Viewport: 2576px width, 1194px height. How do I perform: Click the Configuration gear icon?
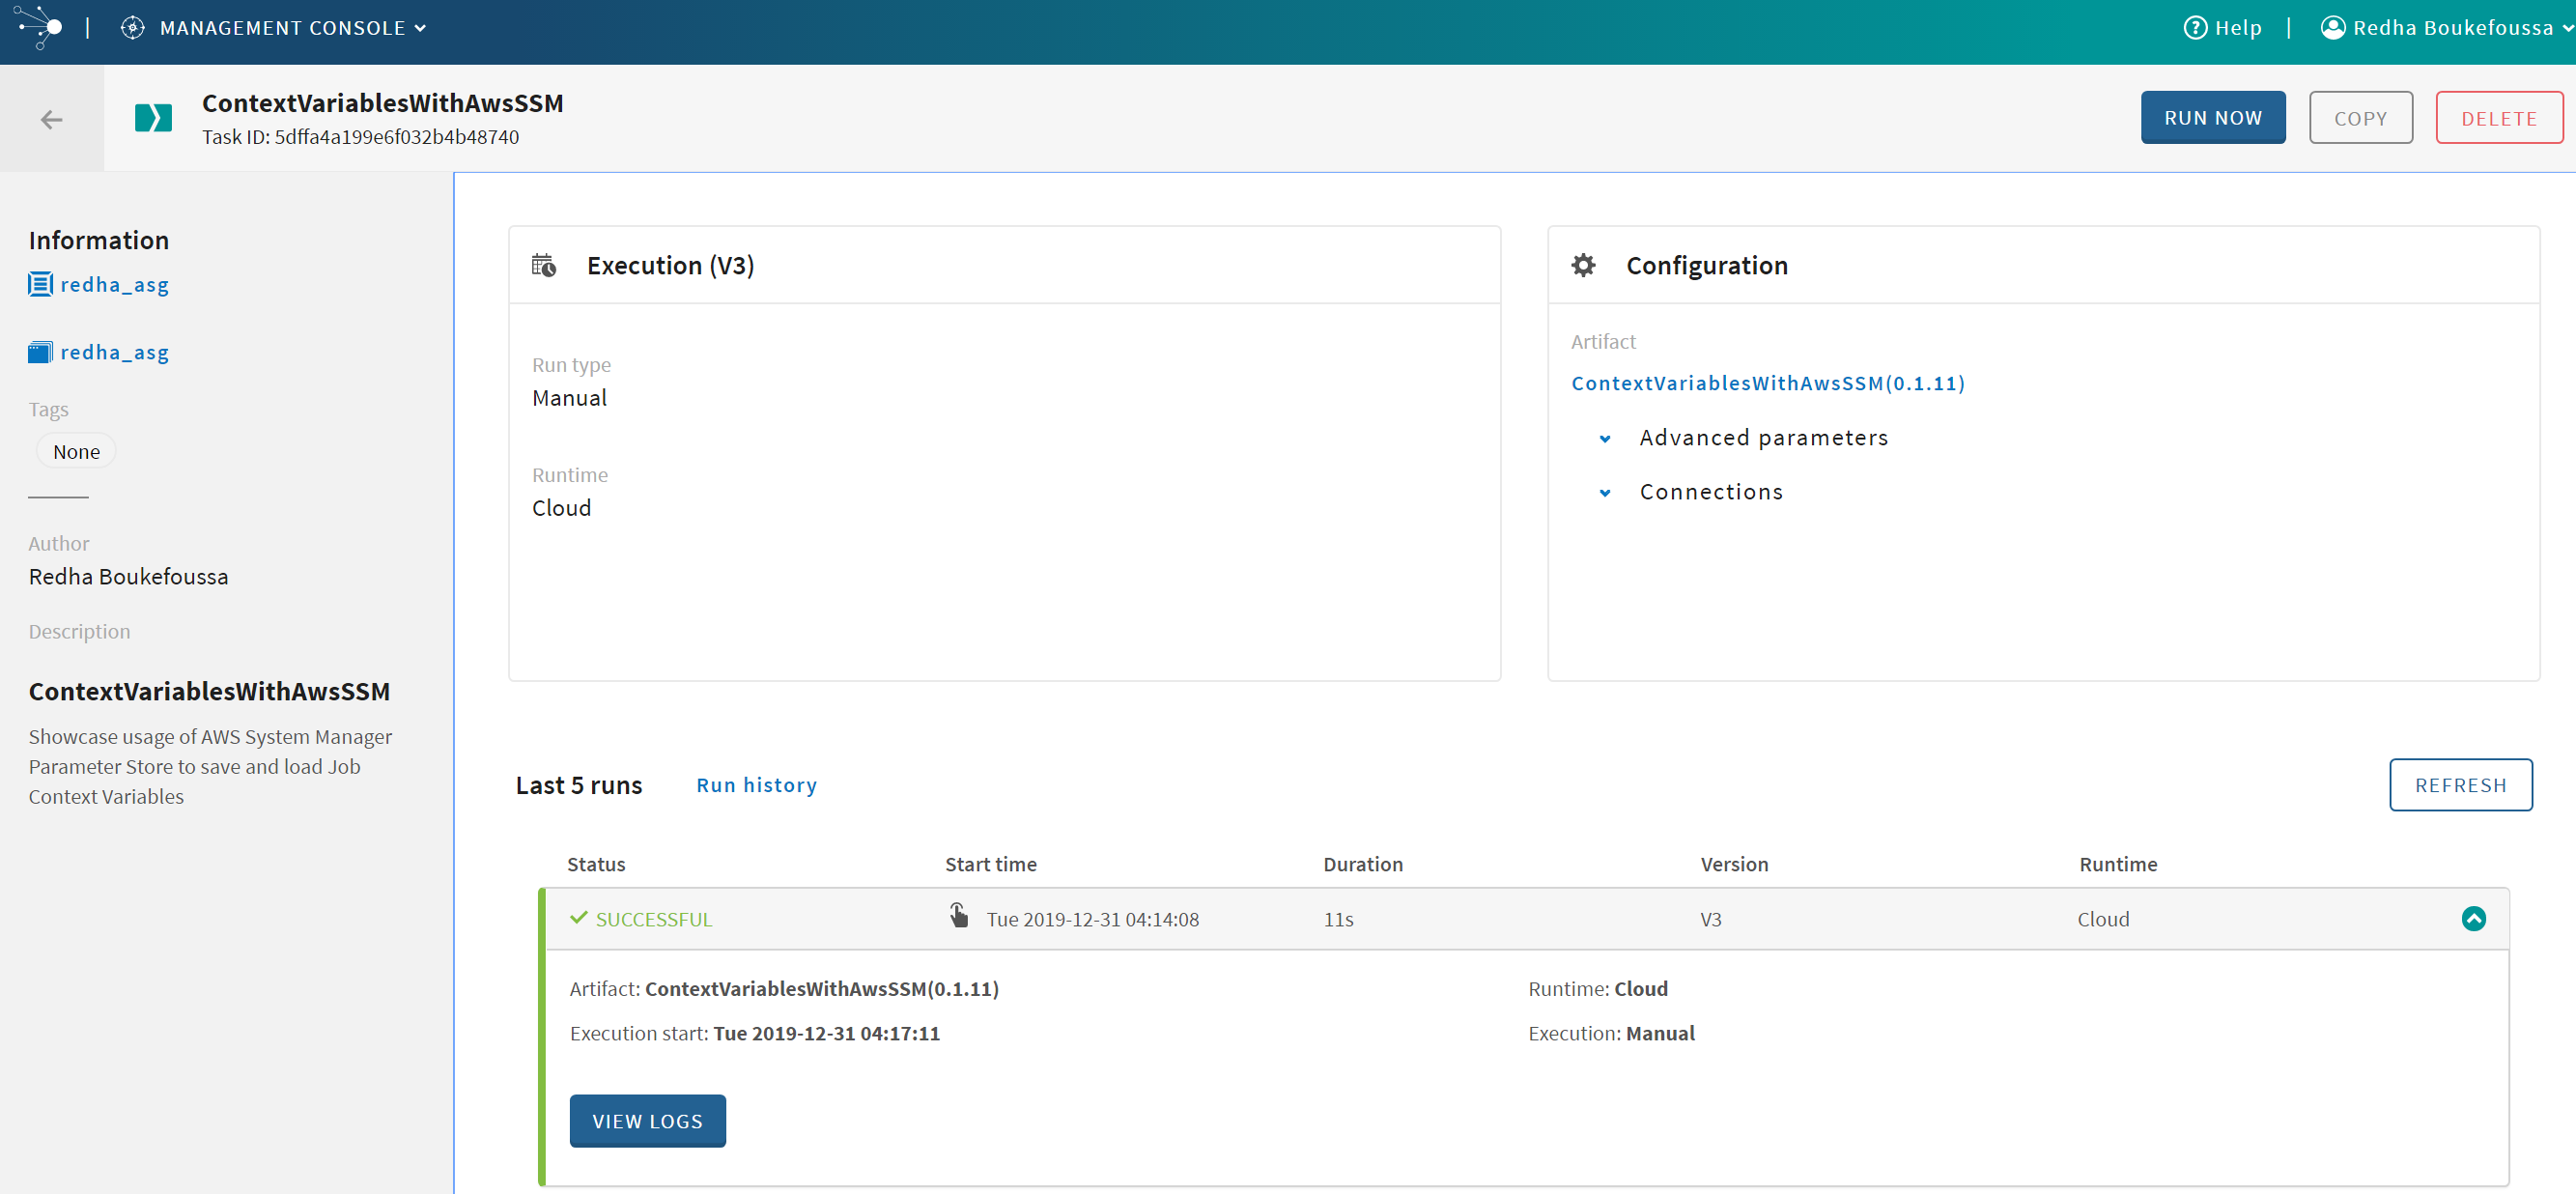[1583, 265]
